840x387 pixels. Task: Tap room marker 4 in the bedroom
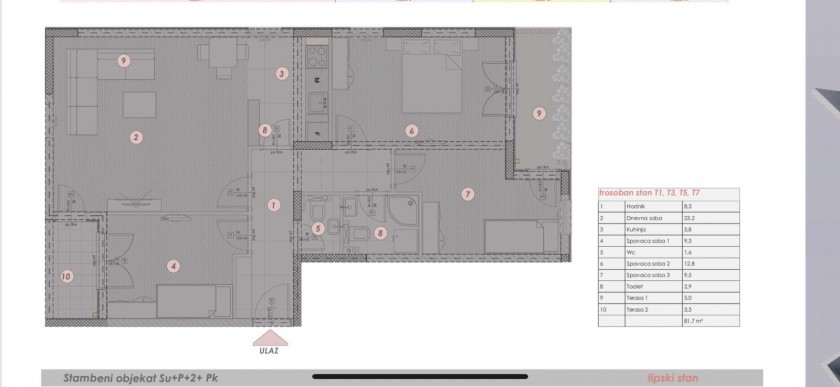172,266
